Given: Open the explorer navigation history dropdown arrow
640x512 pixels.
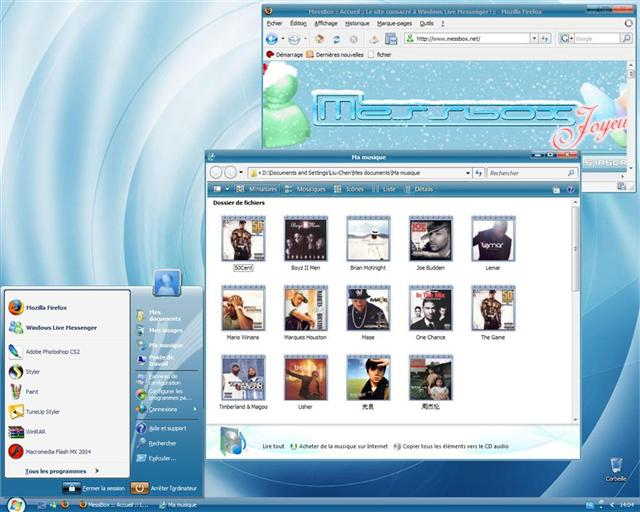Looking at the screenshot, I should pos(241,173).
